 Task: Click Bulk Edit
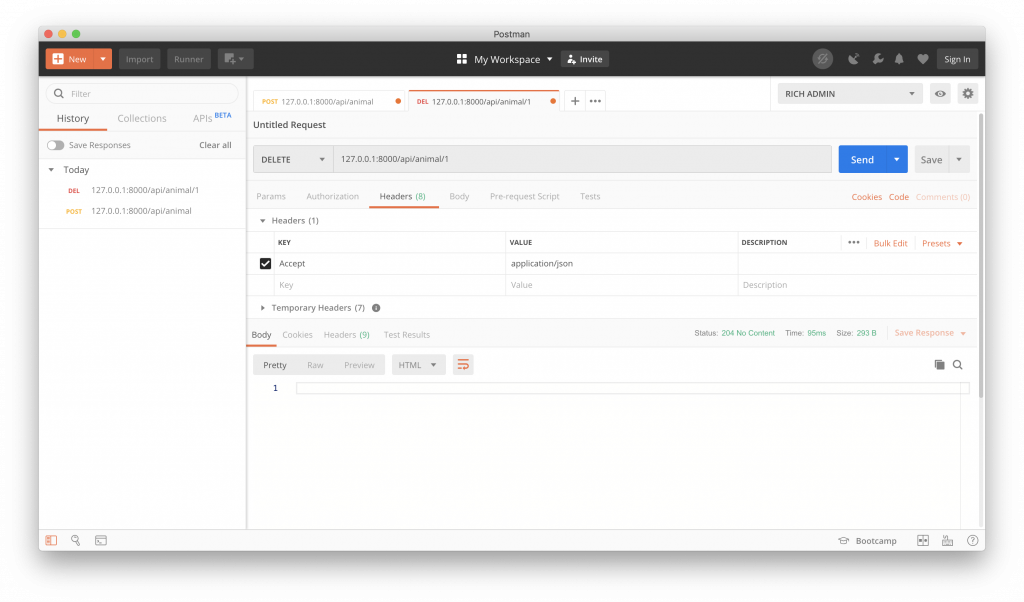pyautogui.click(x=890, y=244)
